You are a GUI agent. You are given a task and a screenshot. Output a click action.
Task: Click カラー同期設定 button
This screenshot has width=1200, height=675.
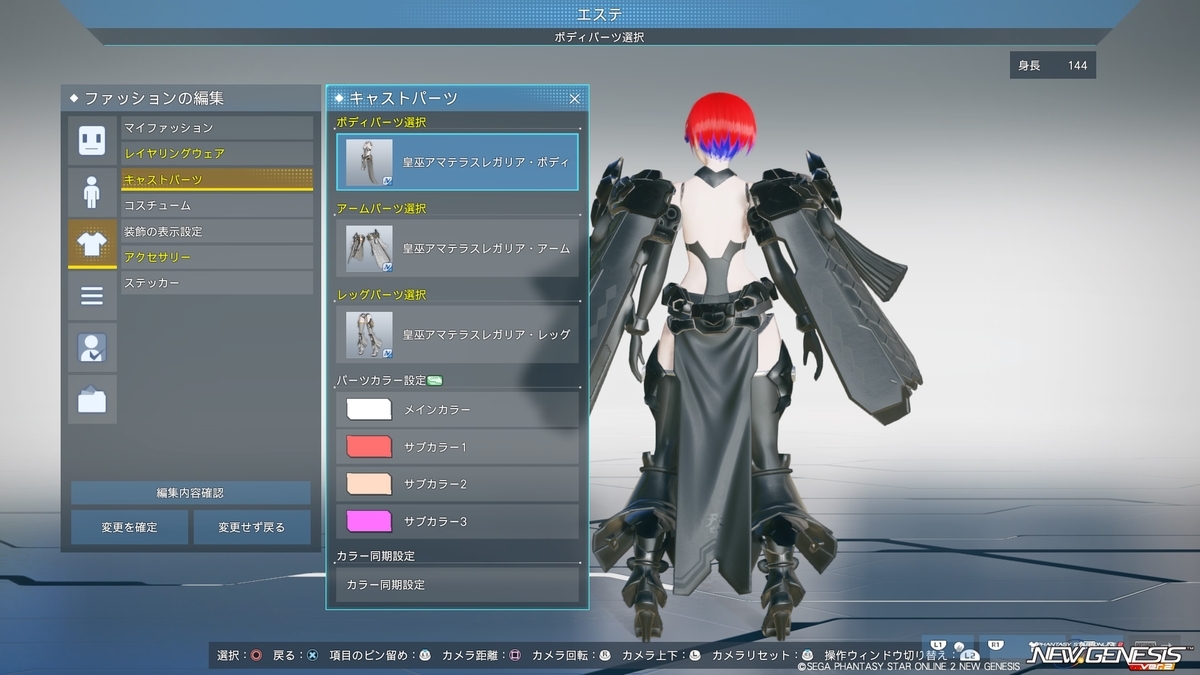457,584
